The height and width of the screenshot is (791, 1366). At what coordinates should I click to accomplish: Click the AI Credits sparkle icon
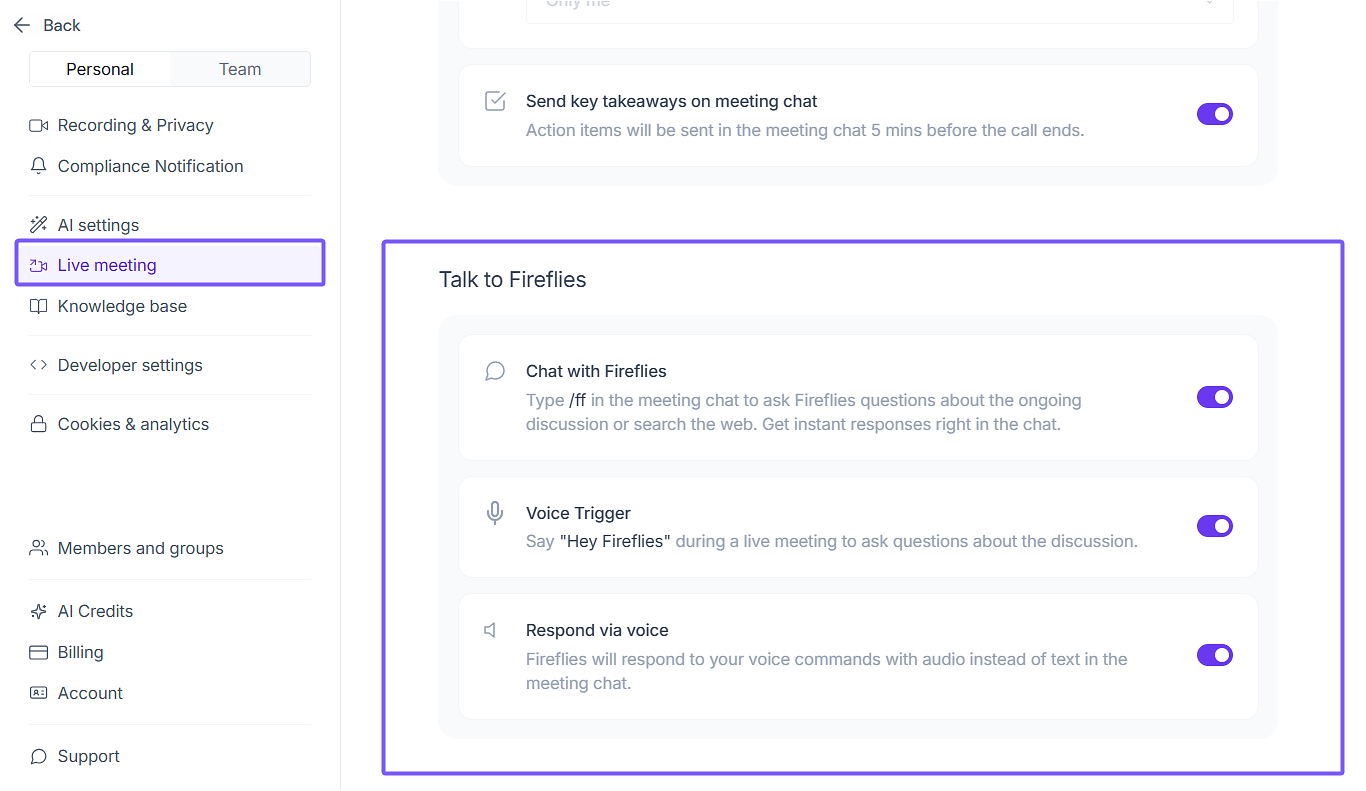(39, 611)
